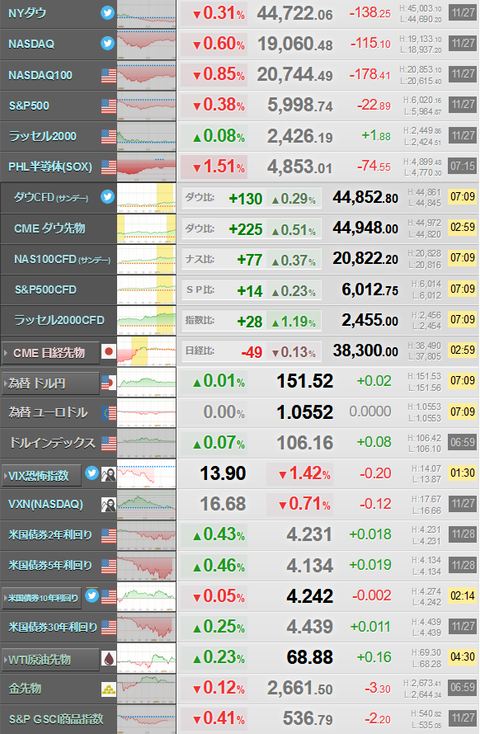Click Japan flag beside CME 日経先物
Image resolution: width=480 pixels, height=734 pixels.
click(x=109, y=352)
